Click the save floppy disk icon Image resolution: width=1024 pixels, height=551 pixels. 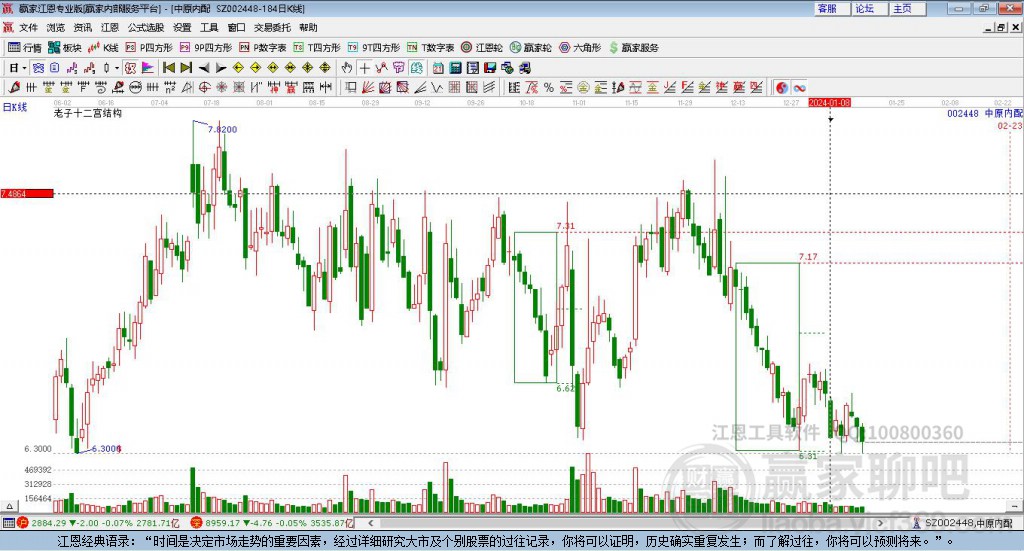(490, 68)
